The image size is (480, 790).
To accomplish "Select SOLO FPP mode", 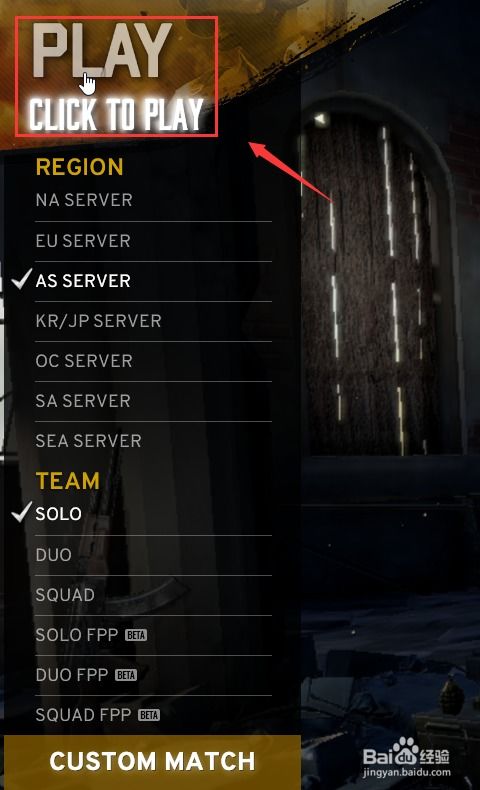I will (x=153, y=635).
